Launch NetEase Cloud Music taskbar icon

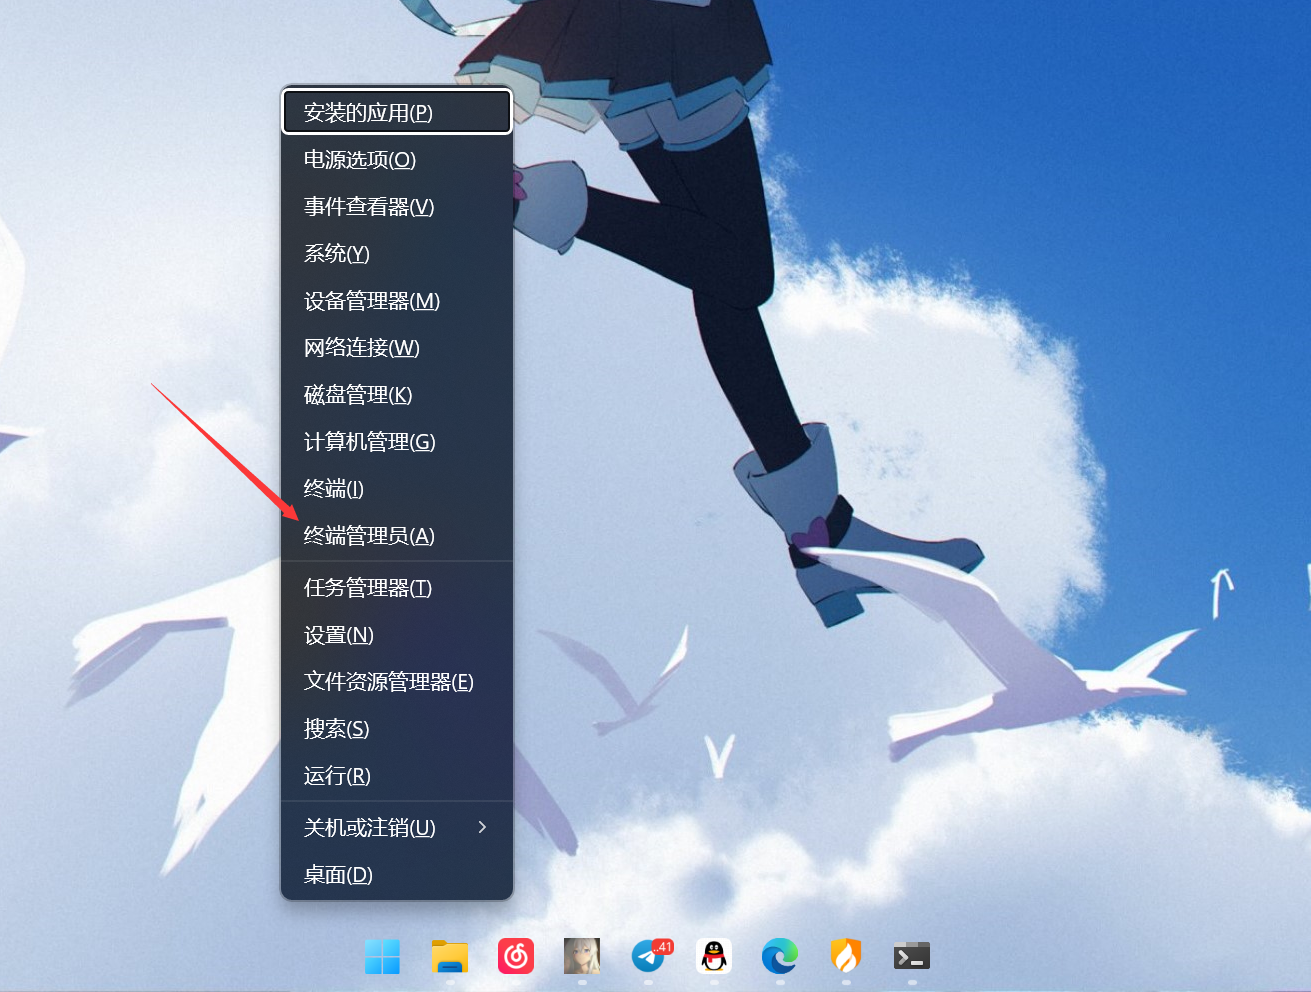[x=516, y=957]
